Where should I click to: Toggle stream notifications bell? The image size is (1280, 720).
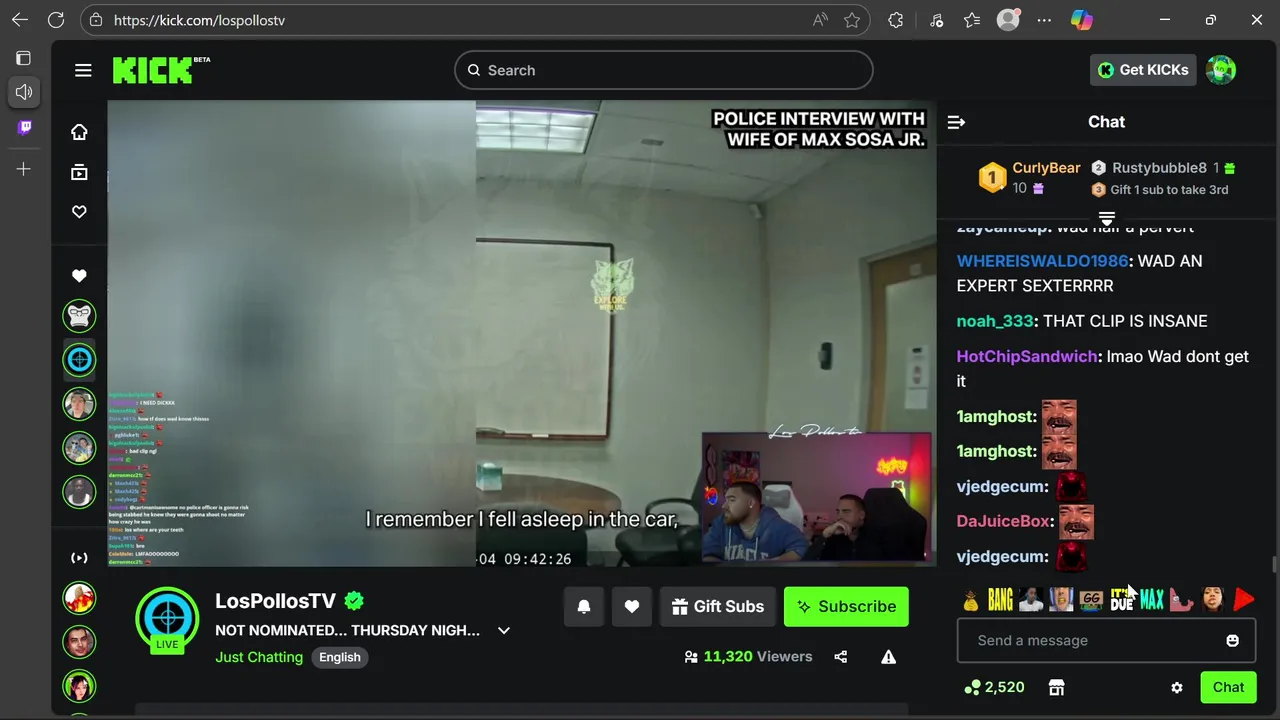click(x=584, y=607)
